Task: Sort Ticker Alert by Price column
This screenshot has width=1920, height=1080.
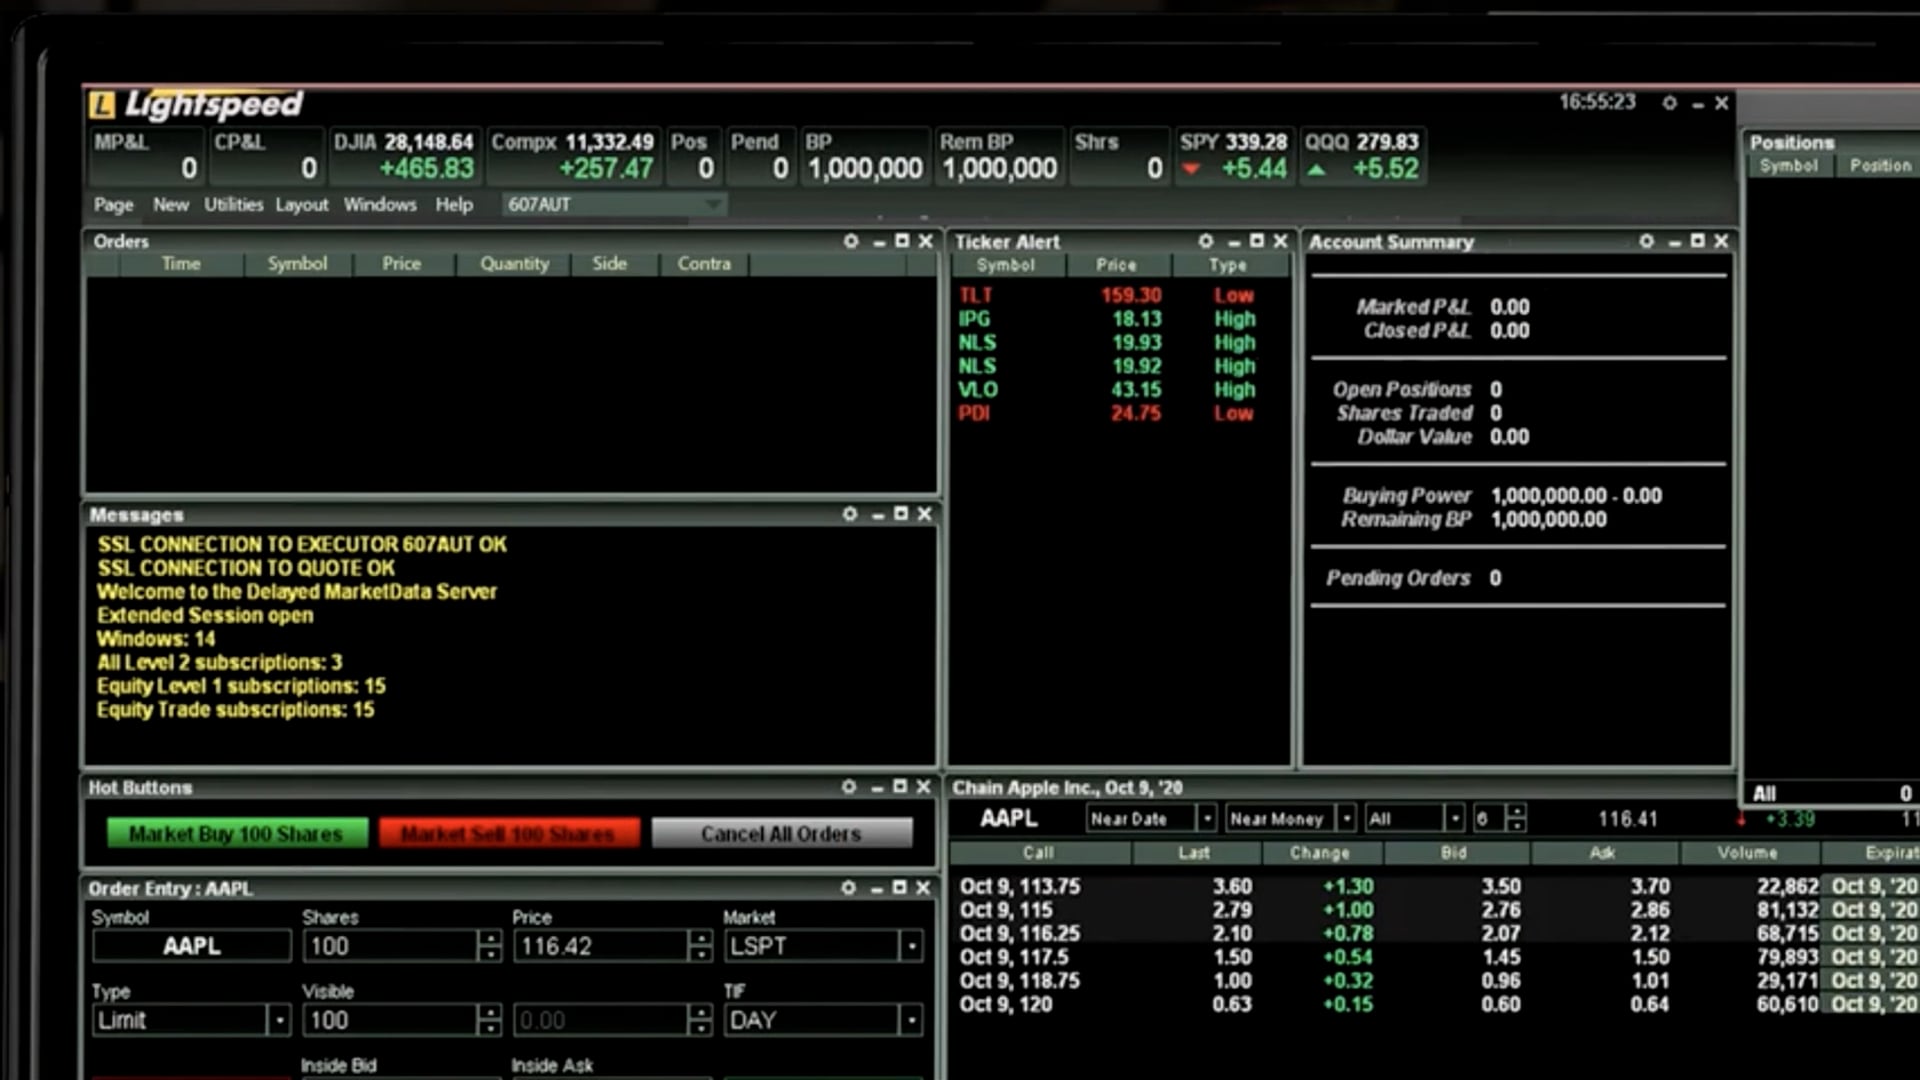Action: click(1116, 265)
